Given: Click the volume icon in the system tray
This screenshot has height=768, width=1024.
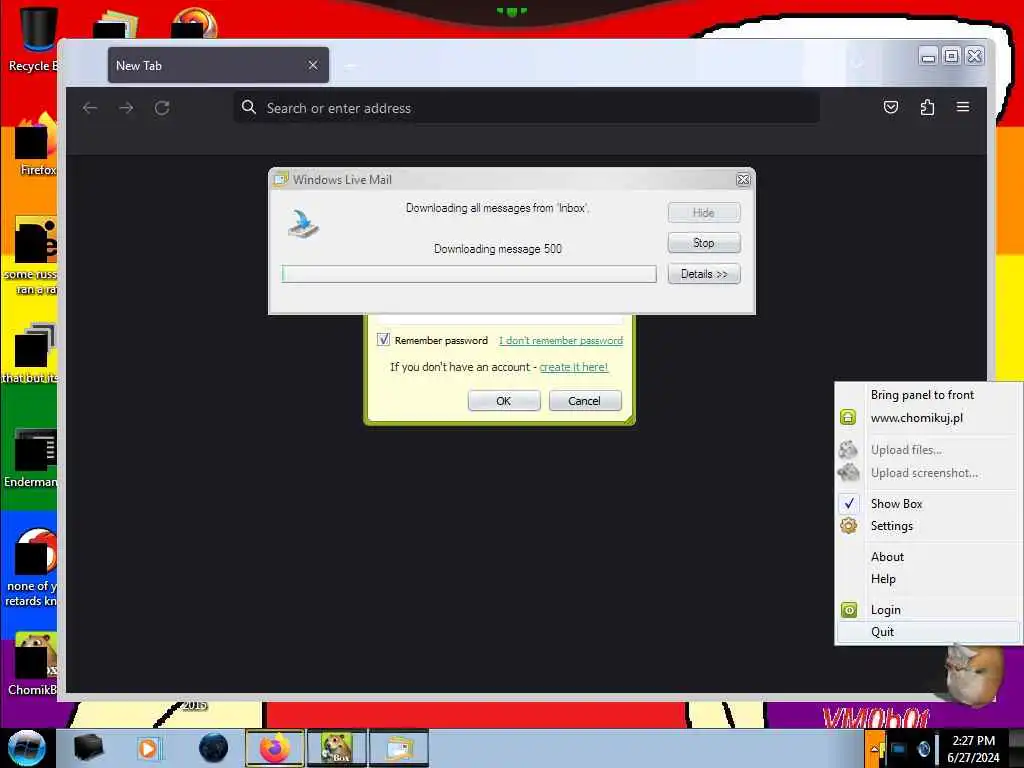Looking at the screenshot, I should tap(923, 749).
